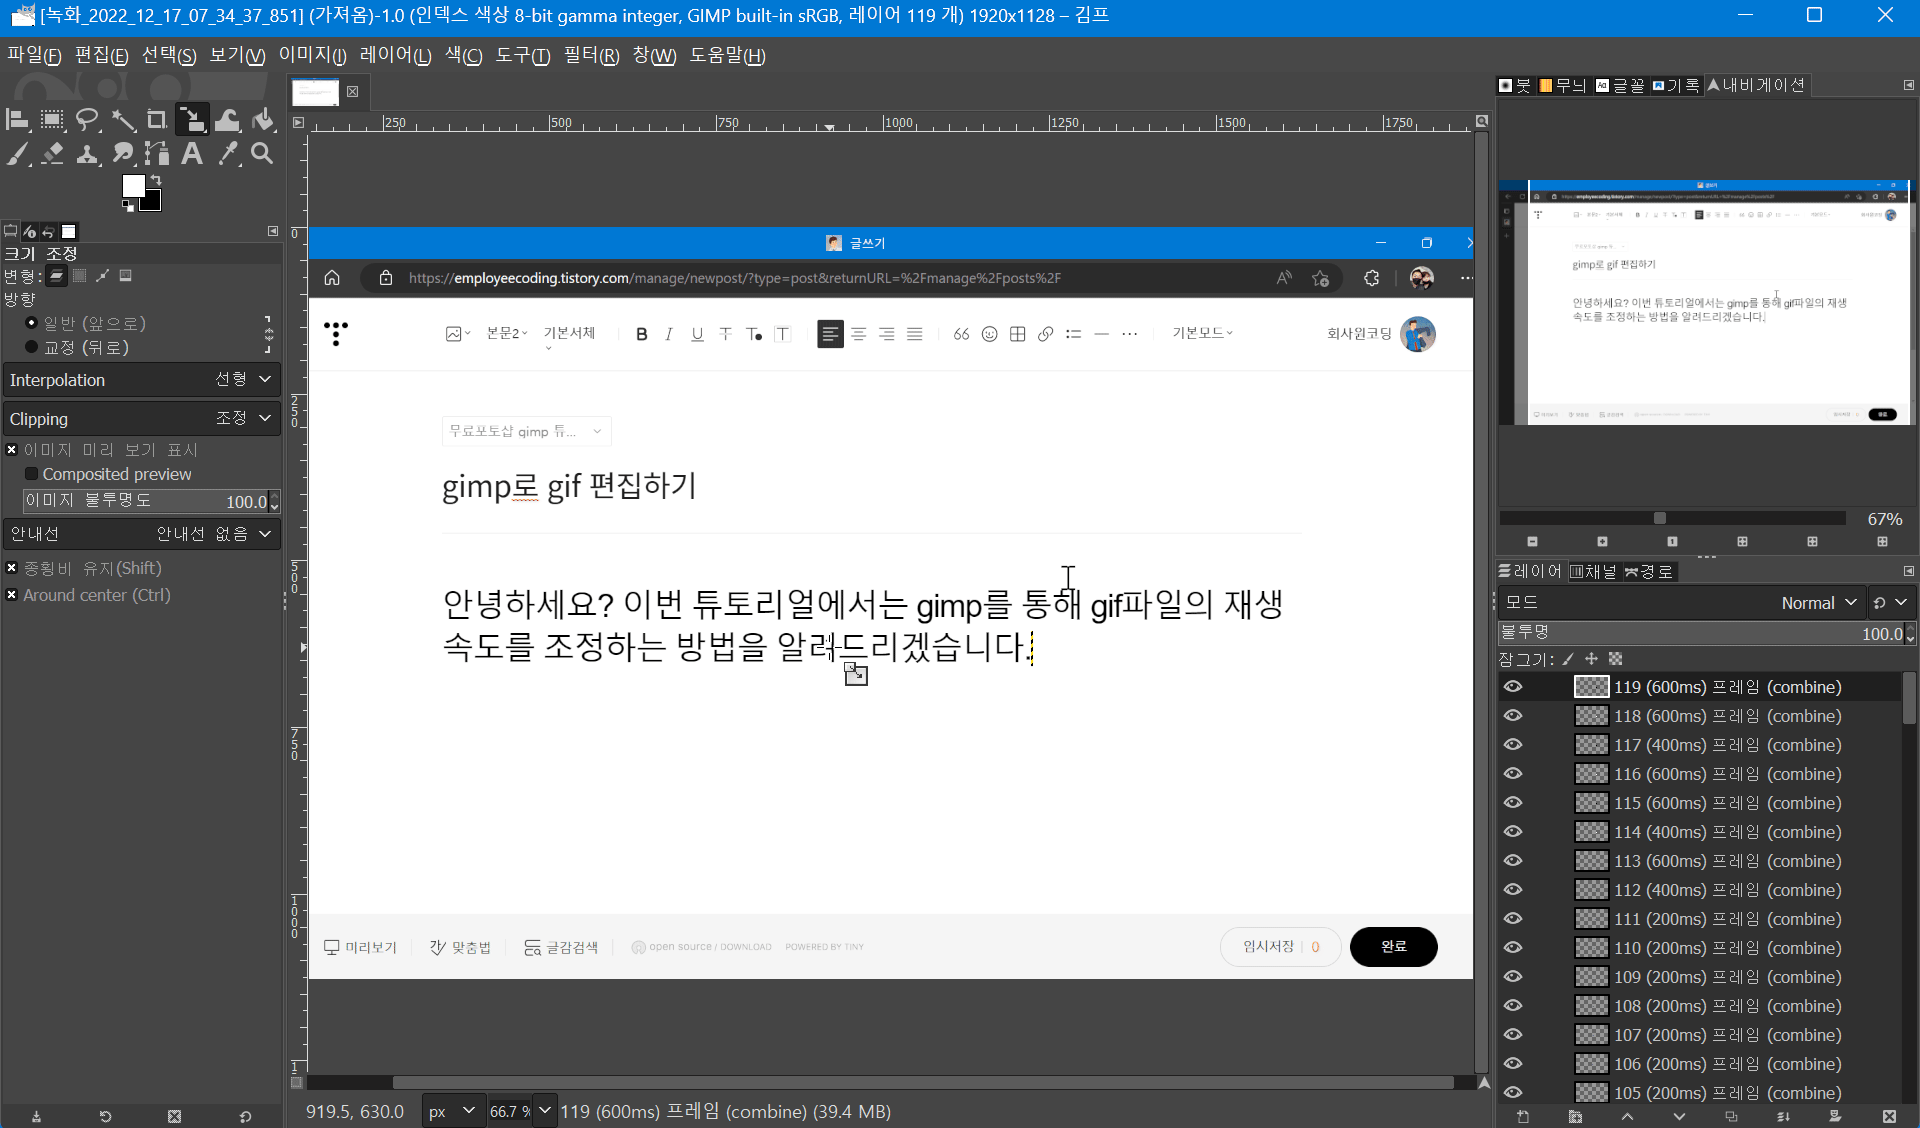Select the Text tool

(x=192, y=153)
